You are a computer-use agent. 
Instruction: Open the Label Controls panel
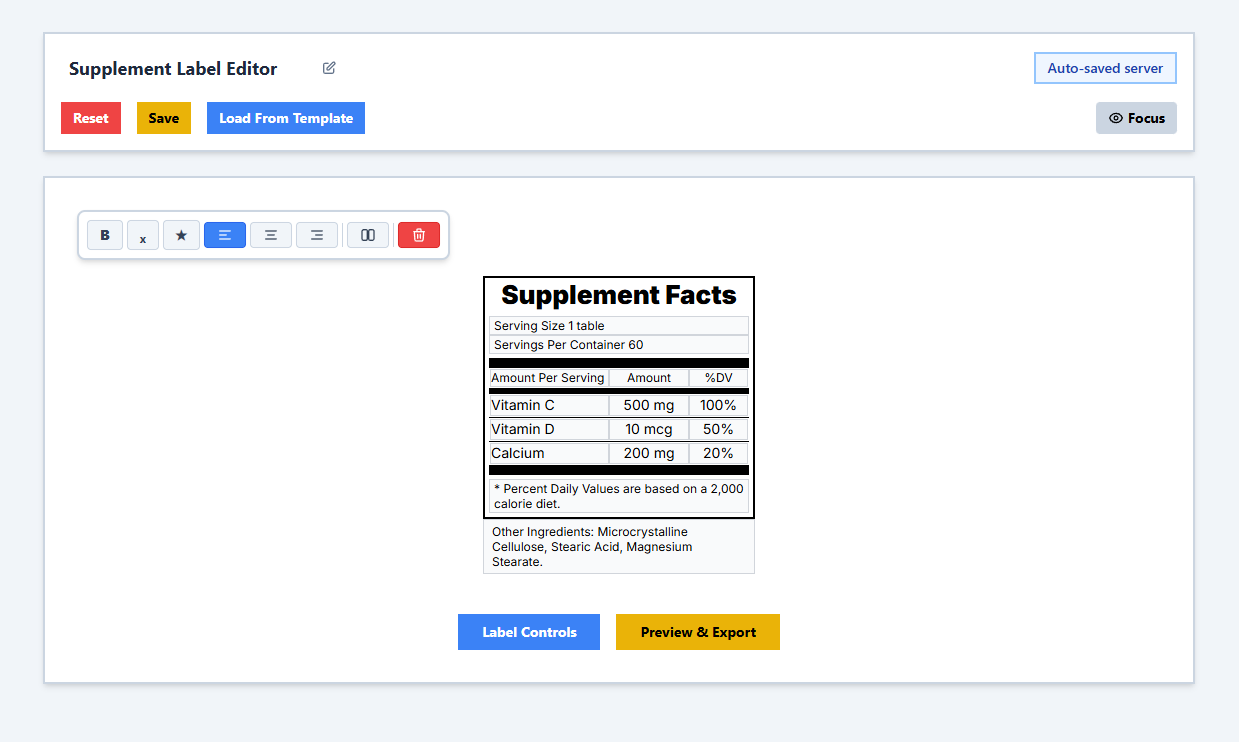tap(529, 632)
